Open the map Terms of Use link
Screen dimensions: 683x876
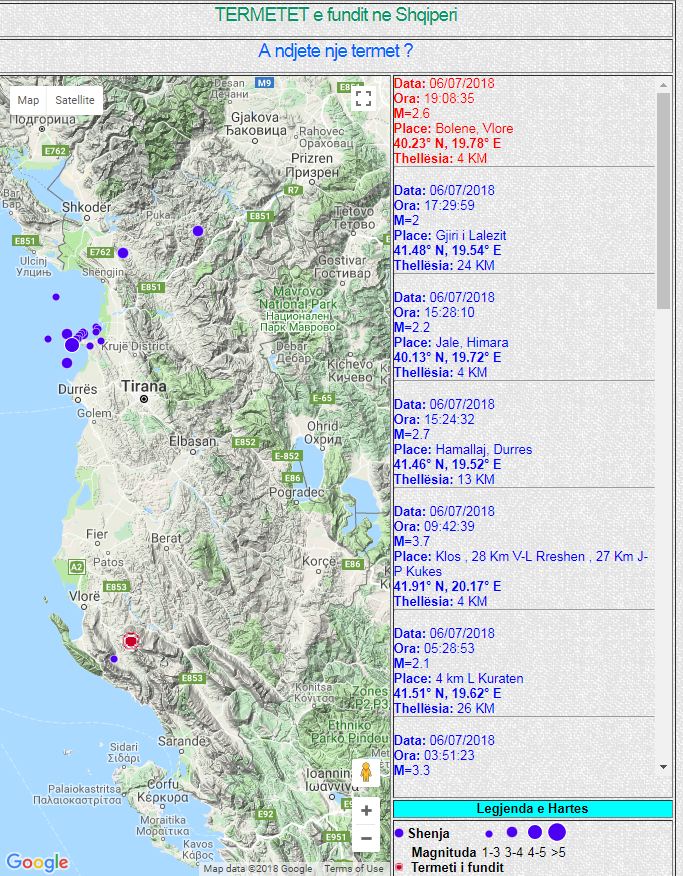coord(353,869)
